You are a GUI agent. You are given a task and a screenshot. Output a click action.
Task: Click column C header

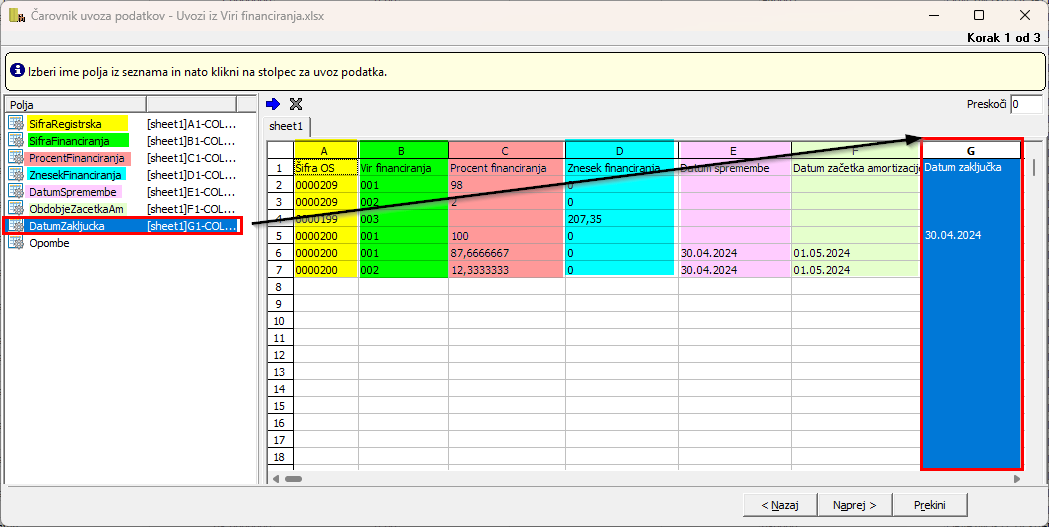[506, 150]
